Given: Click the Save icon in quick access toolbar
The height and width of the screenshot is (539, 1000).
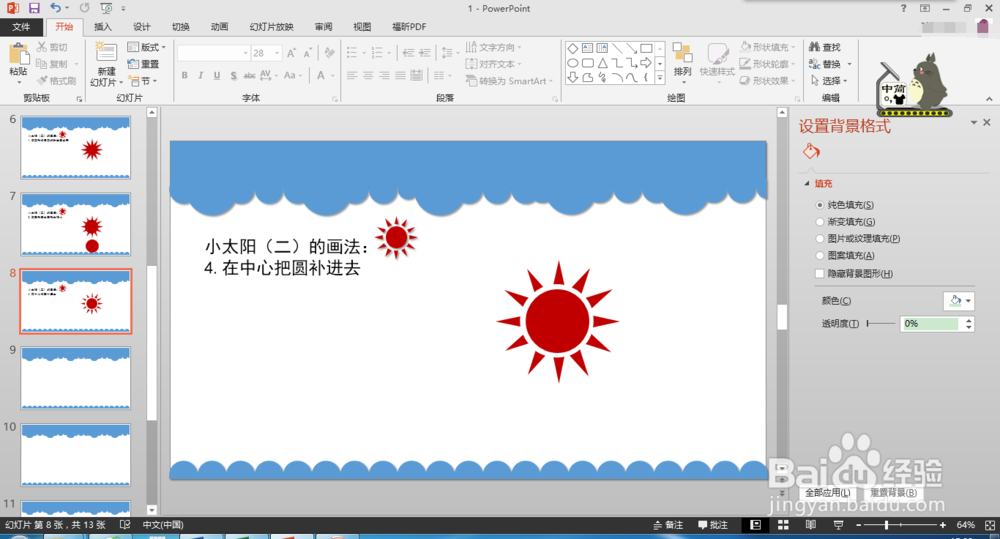Looking at the screenshot, I should pos(34,8).
